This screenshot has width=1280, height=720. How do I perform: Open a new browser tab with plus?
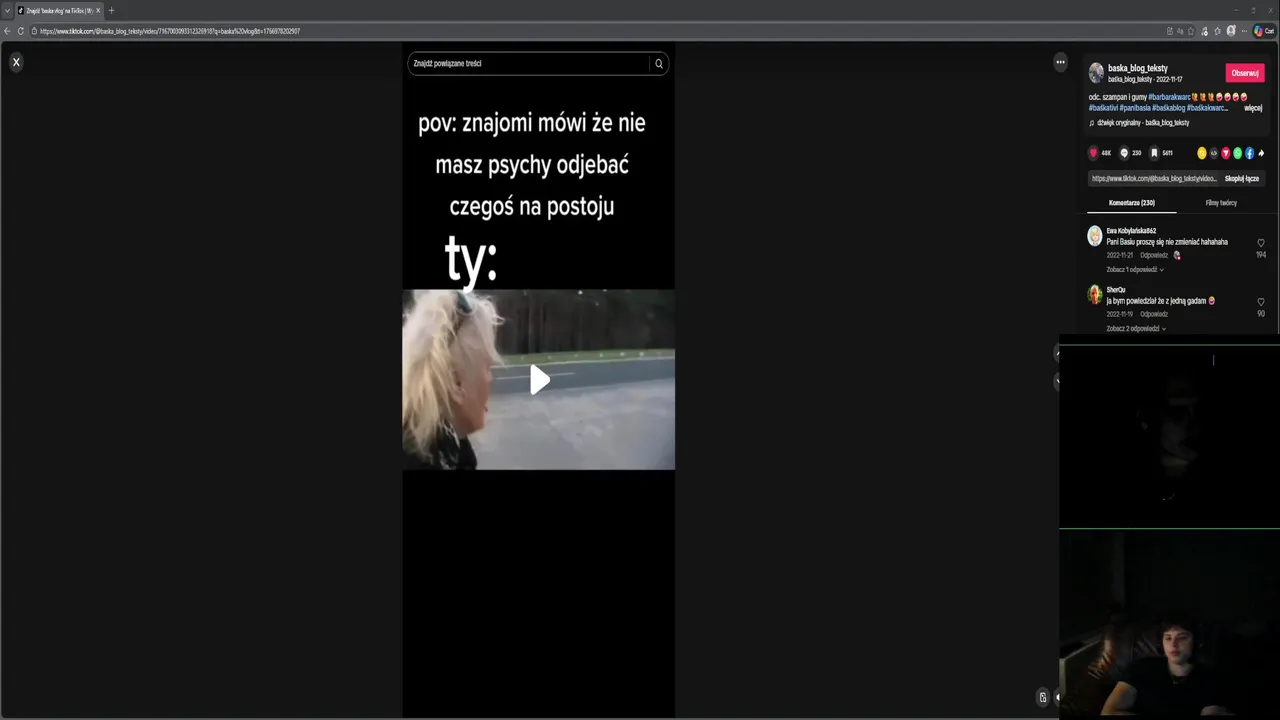111,10
